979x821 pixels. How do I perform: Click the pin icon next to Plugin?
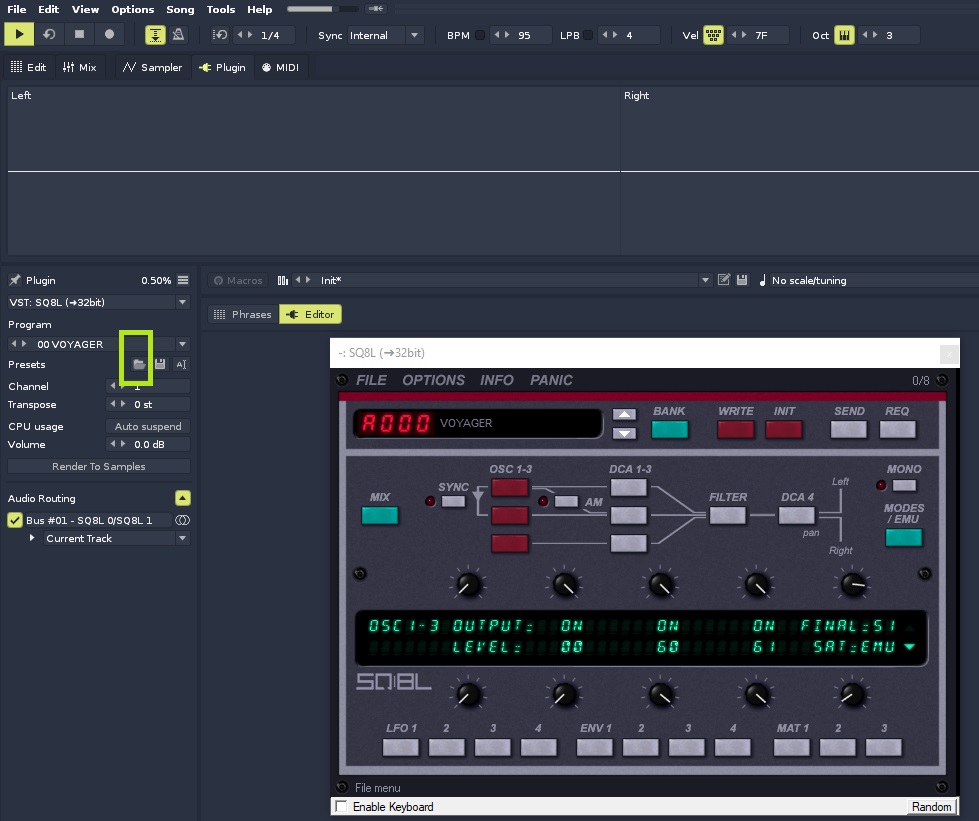(x=15, y=280)
